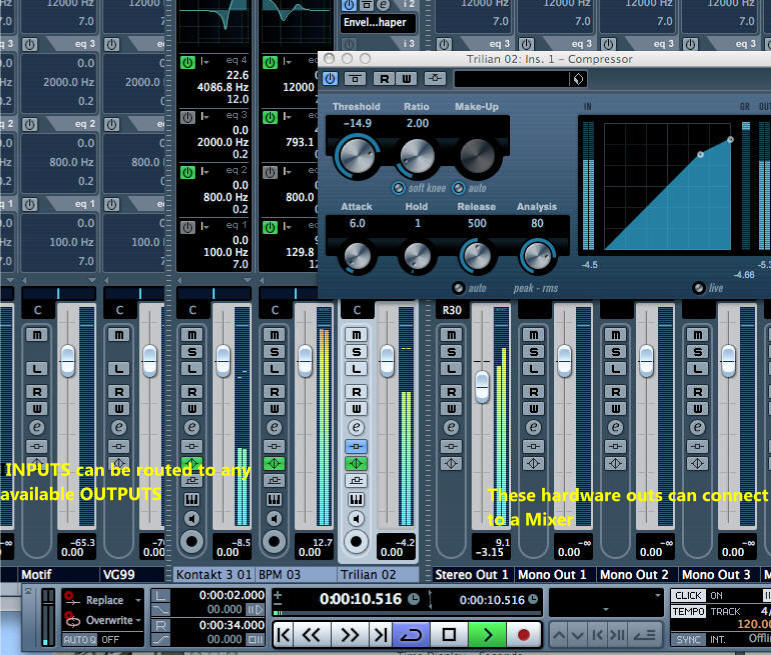Open channel settings (e) for Mono Out 1
Screen dimensions: 771x655
(x=534, y=427)
